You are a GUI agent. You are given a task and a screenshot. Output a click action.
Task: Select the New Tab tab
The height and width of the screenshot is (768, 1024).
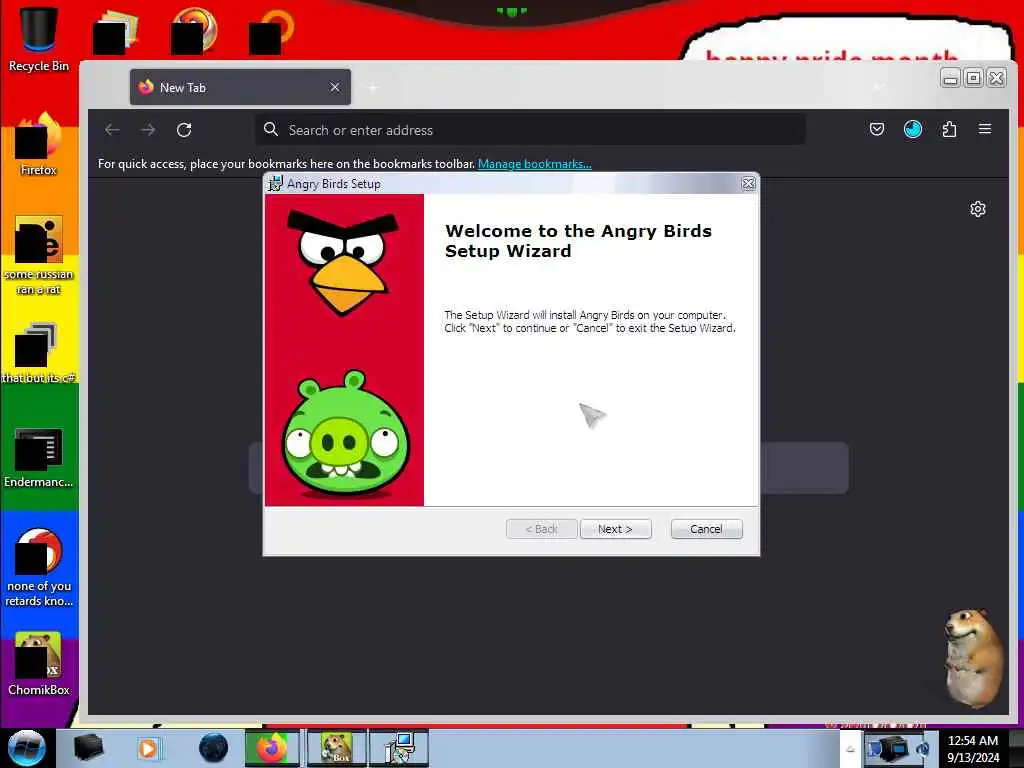[240, 88]
